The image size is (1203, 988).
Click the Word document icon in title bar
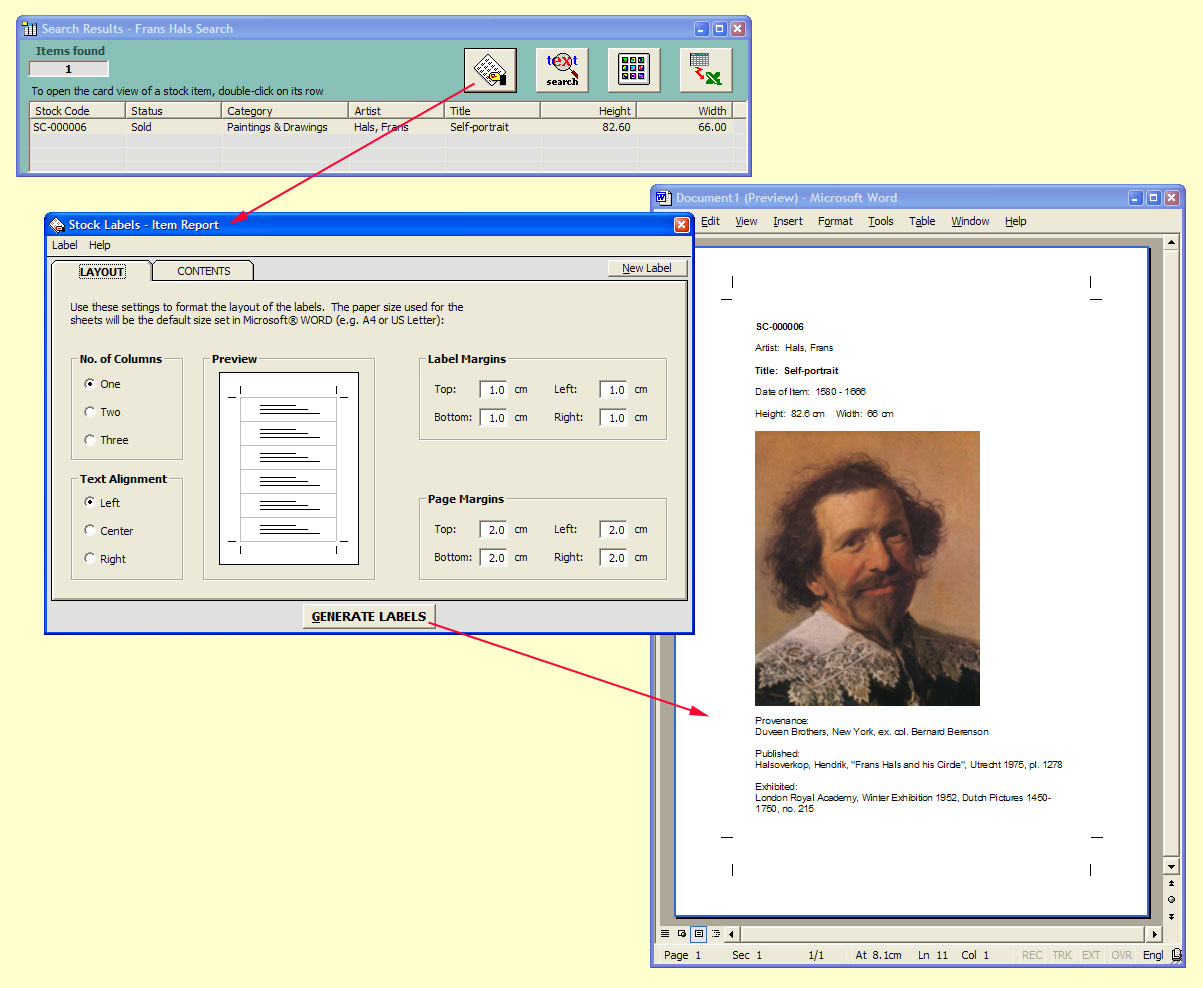click(x=664, y=198)
